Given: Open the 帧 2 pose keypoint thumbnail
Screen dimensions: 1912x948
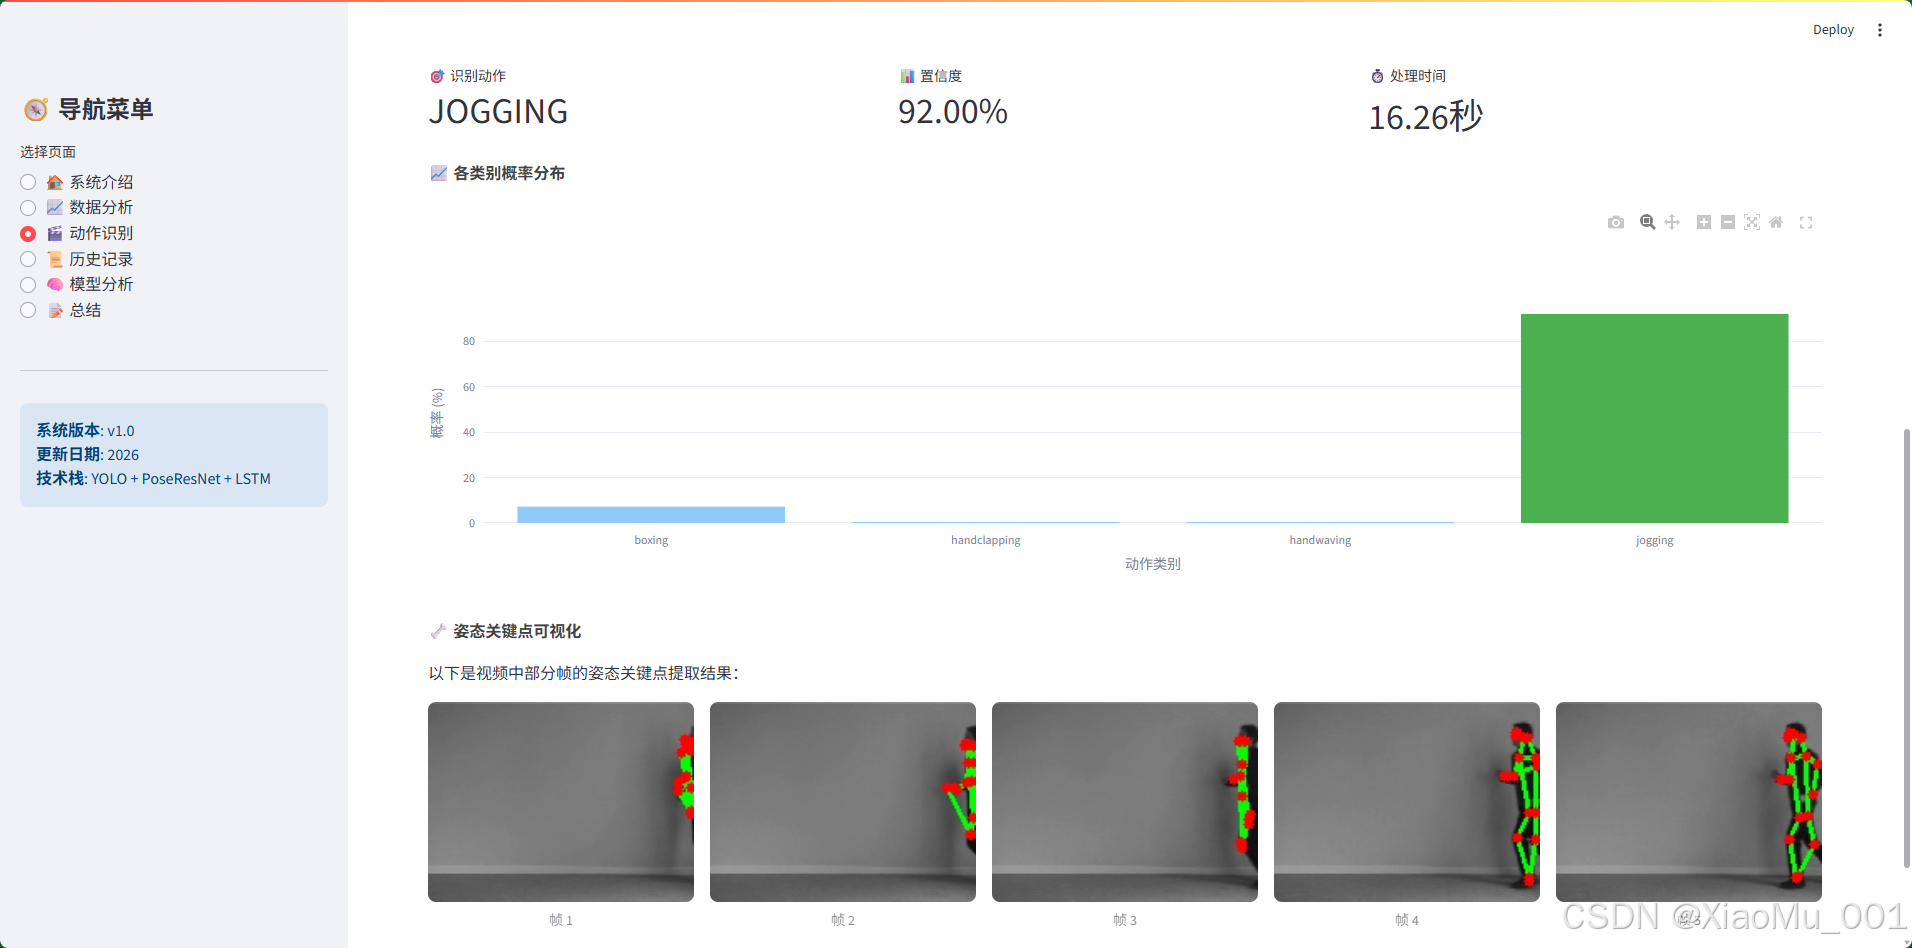Looking at the screenshot, I should (x=843, y=802).
